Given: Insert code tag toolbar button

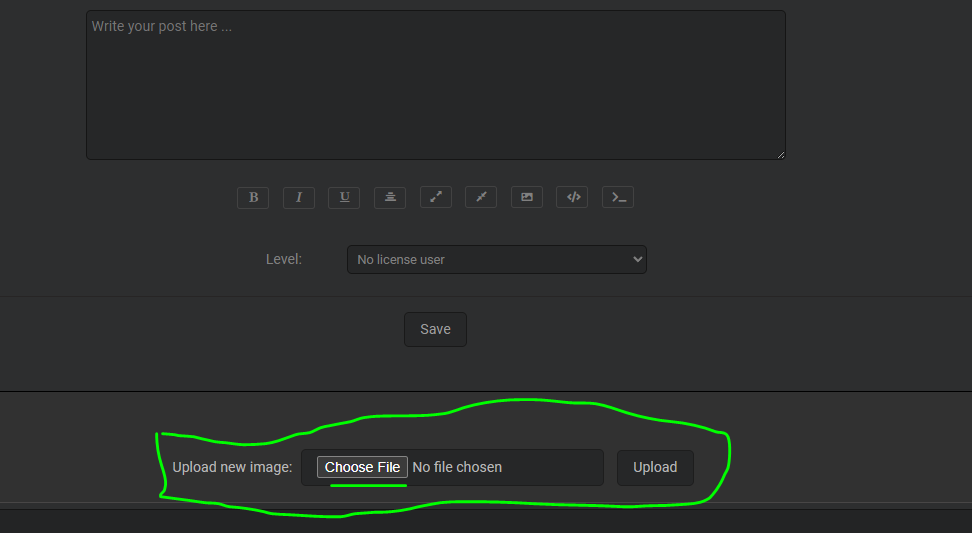Looking at the screenshot, I should (x=572, y=197).
